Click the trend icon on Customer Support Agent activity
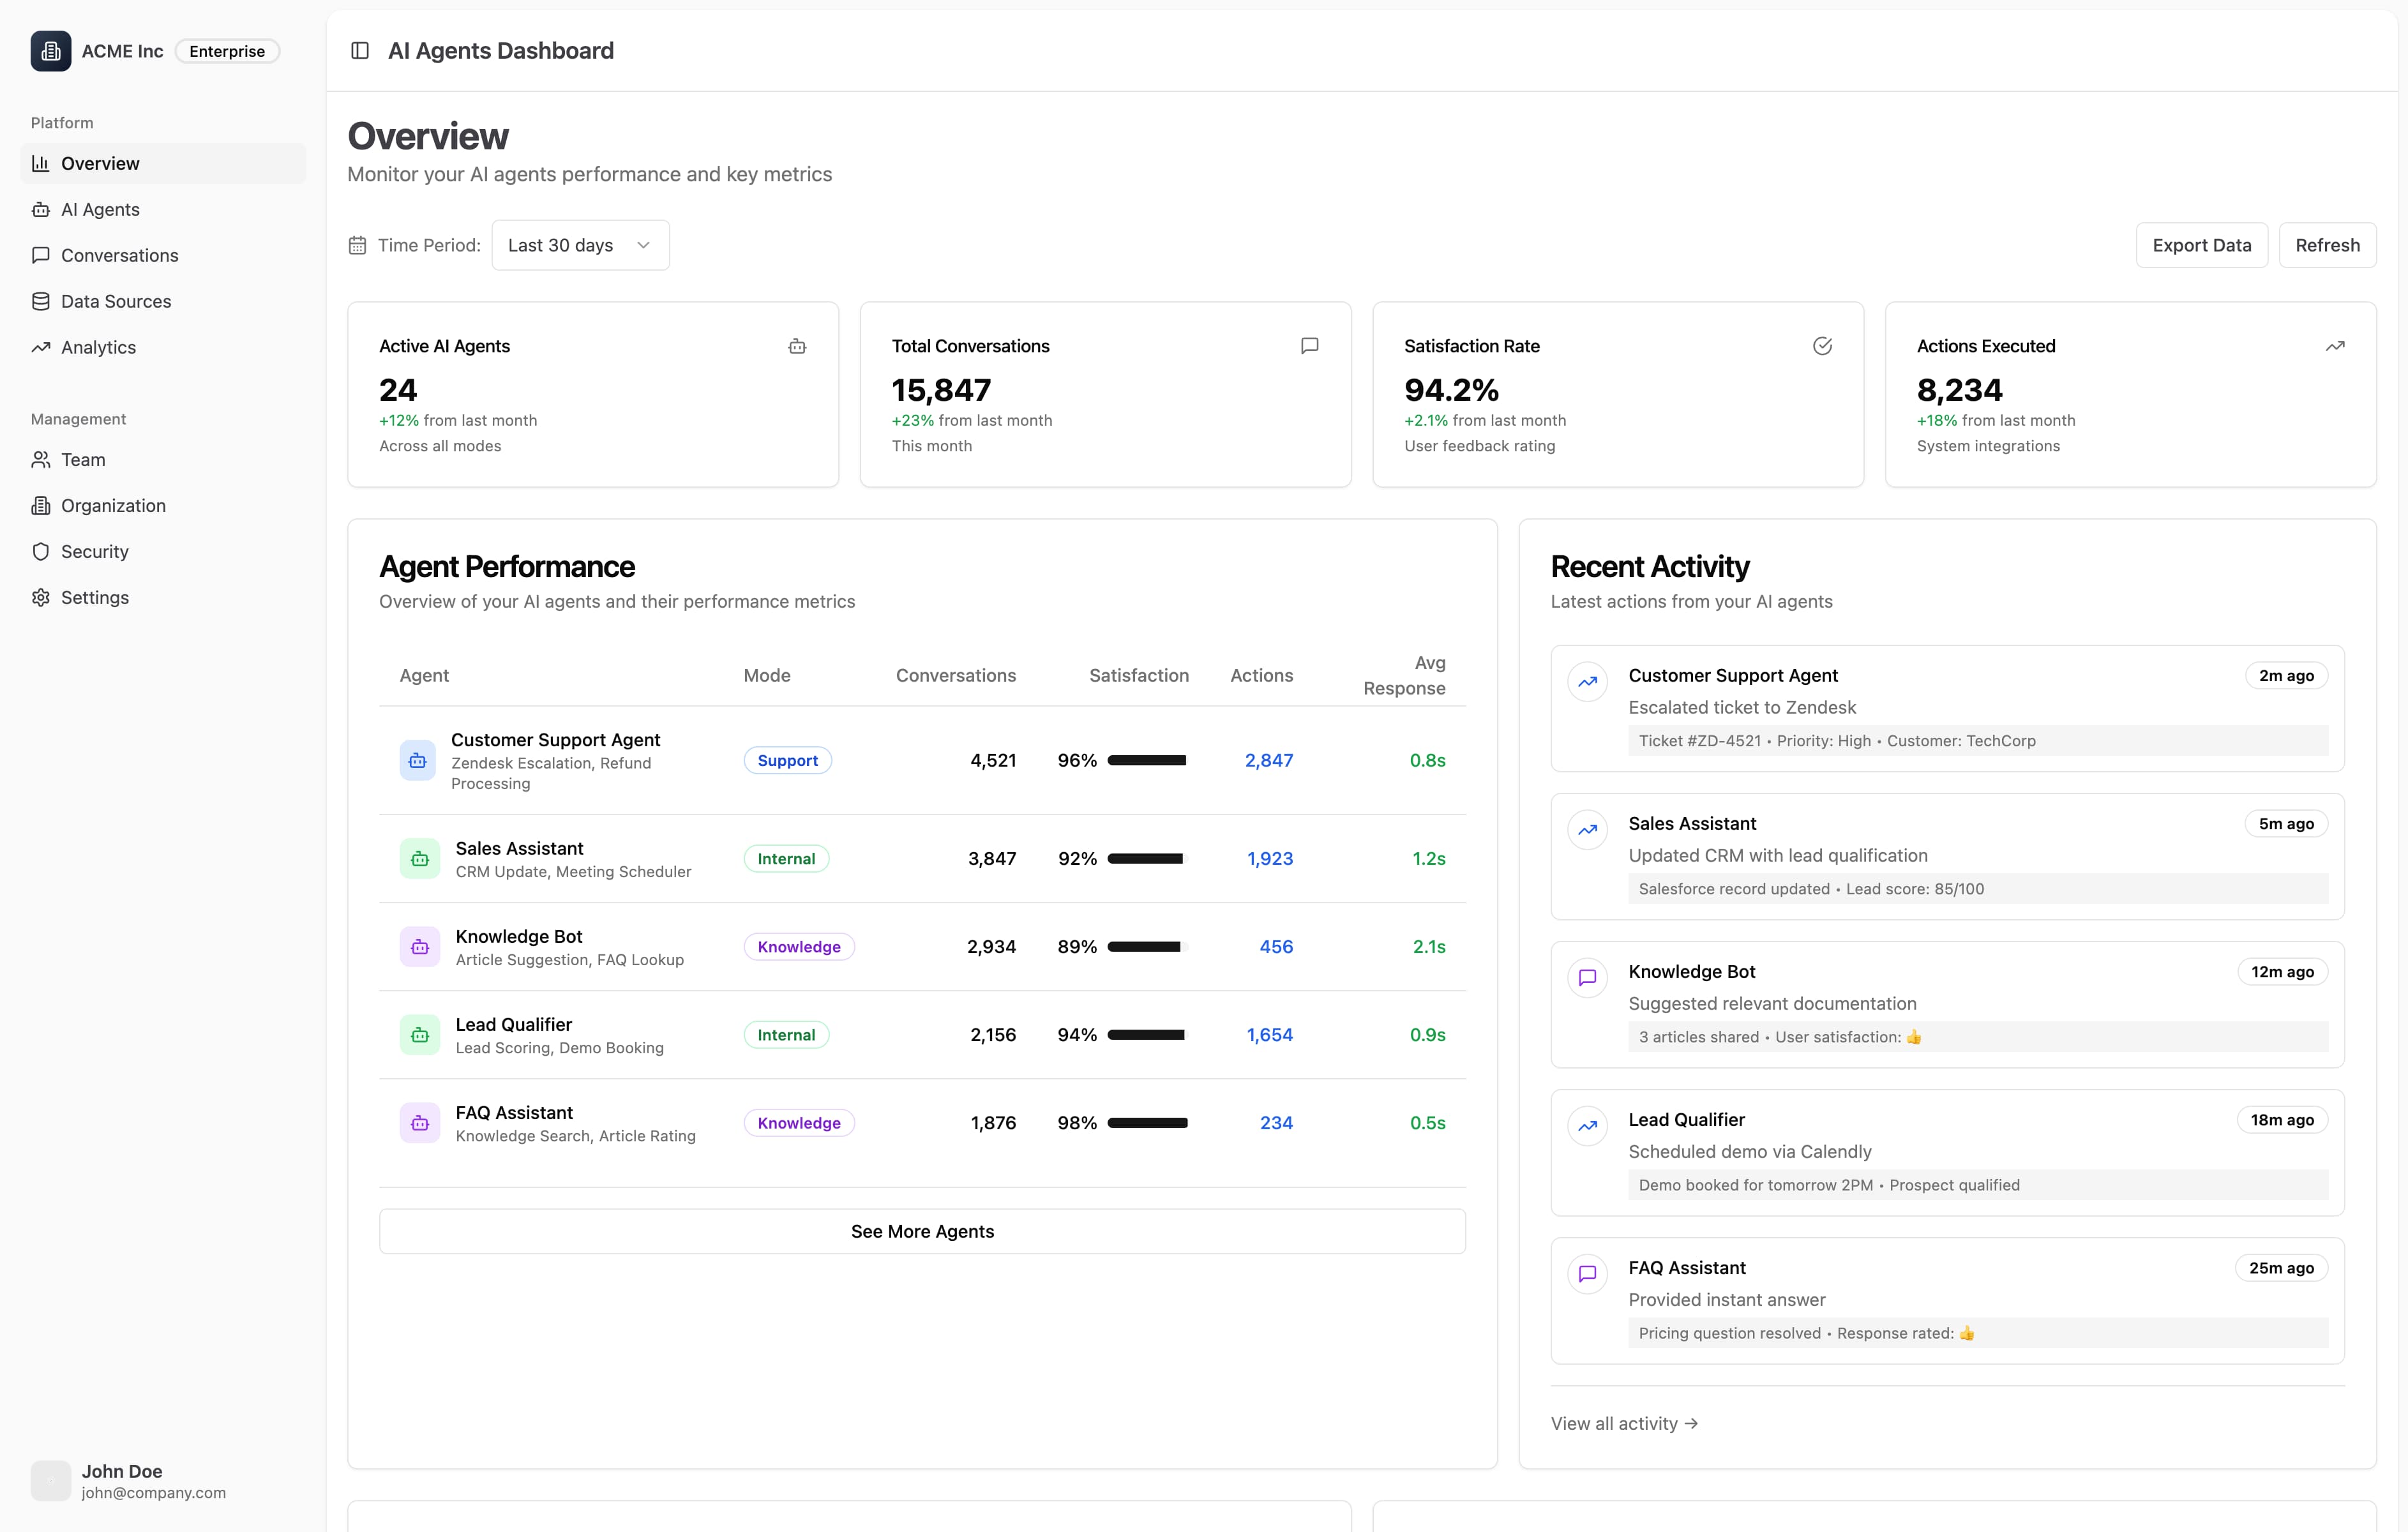Viewport: 2408px width, 1532px height. click(1587, 683)
